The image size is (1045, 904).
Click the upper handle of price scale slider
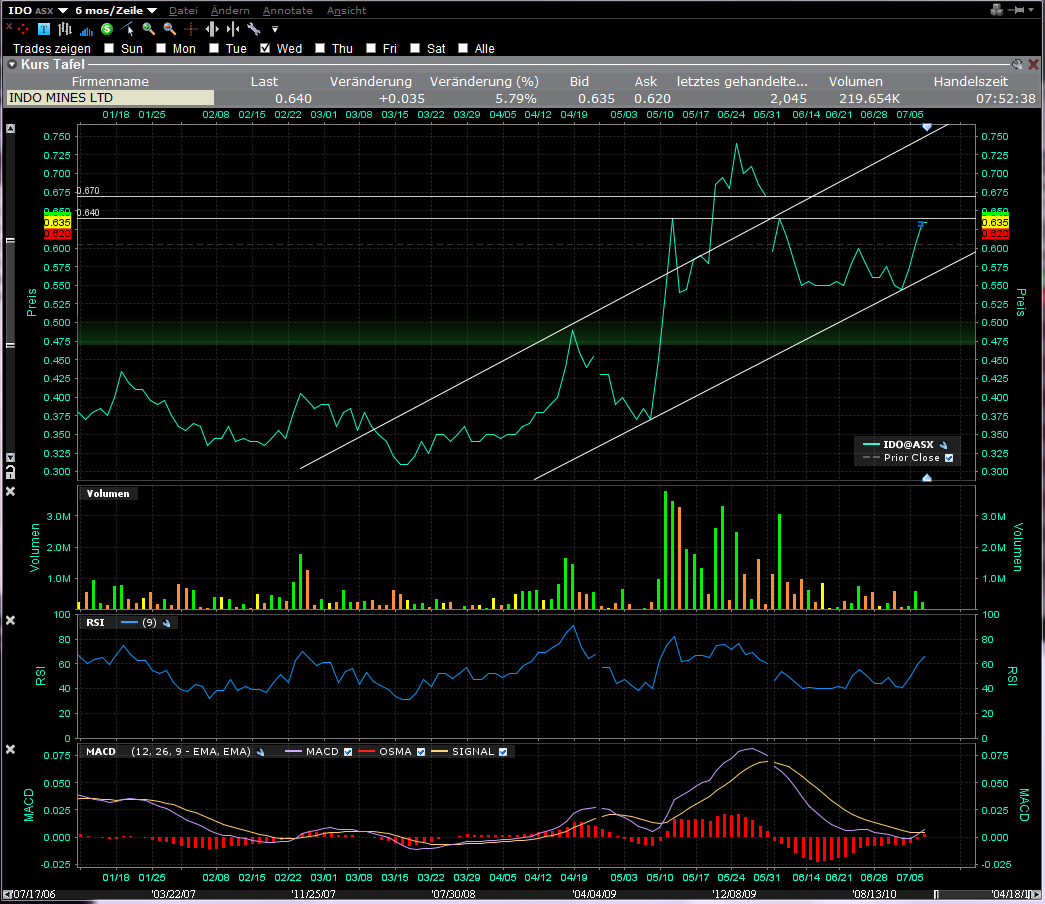(11, 241)
